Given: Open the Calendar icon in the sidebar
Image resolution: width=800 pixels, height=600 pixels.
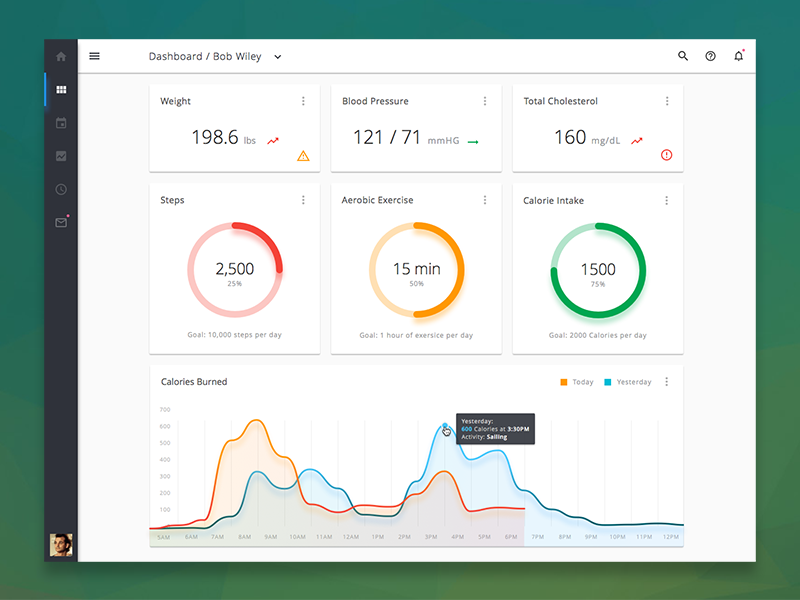Looking at the screenshot, I should point(61,122).
